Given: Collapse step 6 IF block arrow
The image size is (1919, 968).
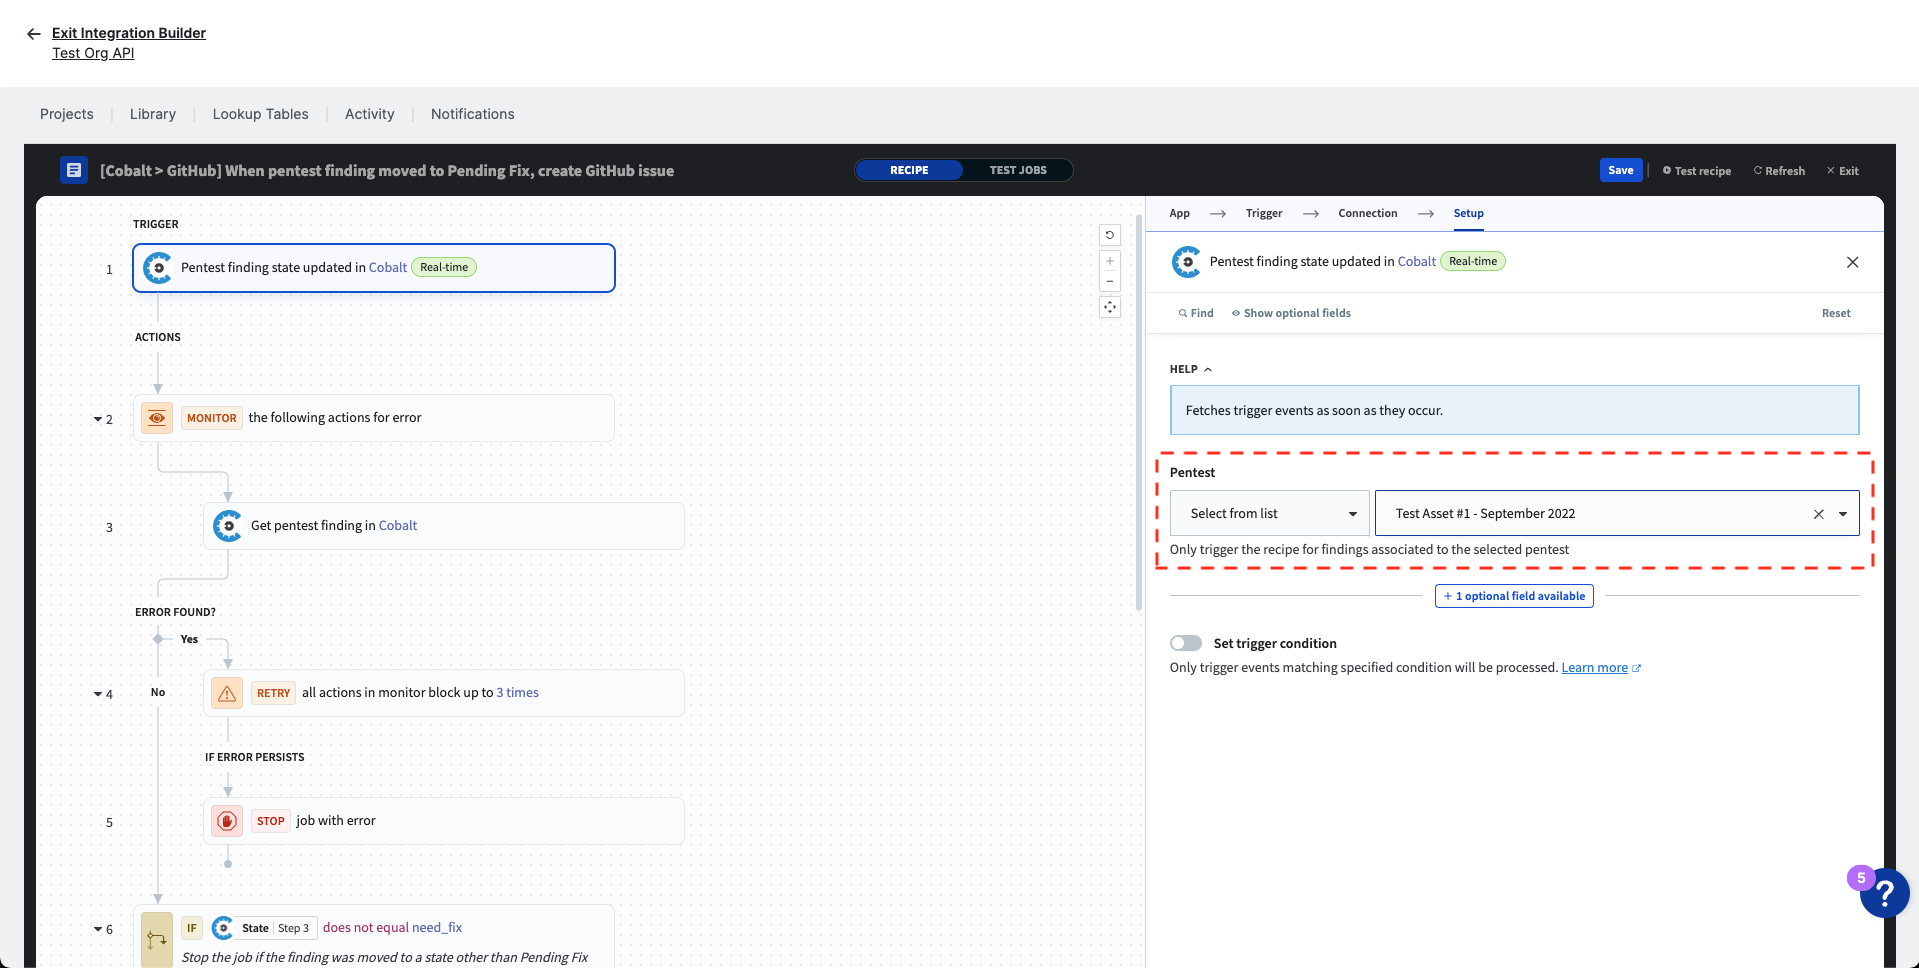Looking at the screenshot, I should 97,930.
